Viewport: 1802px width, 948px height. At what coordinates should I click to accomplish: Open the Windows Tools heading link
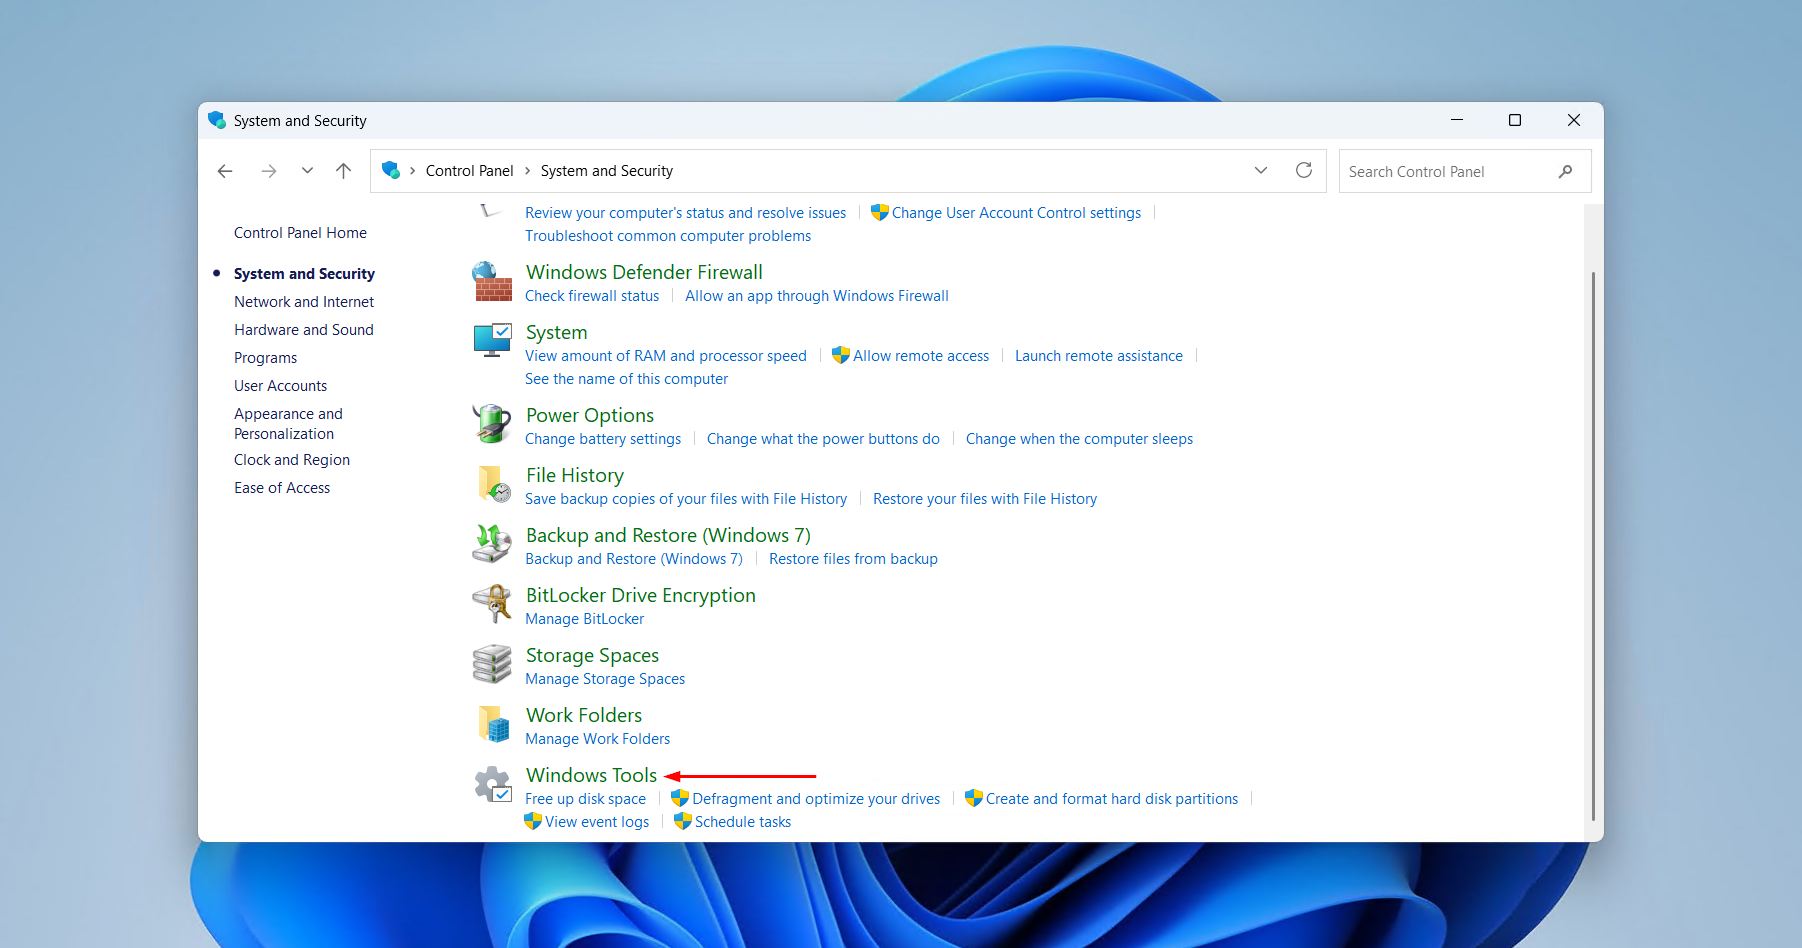[x=591, y=775]
